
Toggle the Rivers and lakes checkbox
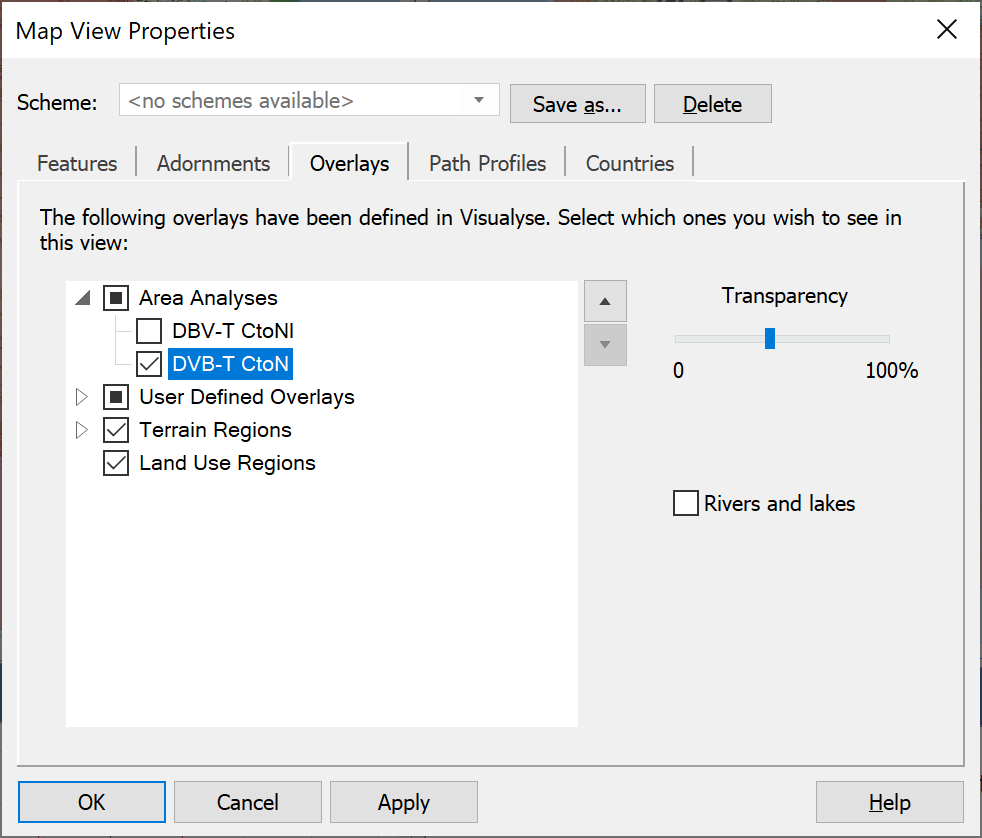[686, 503]
